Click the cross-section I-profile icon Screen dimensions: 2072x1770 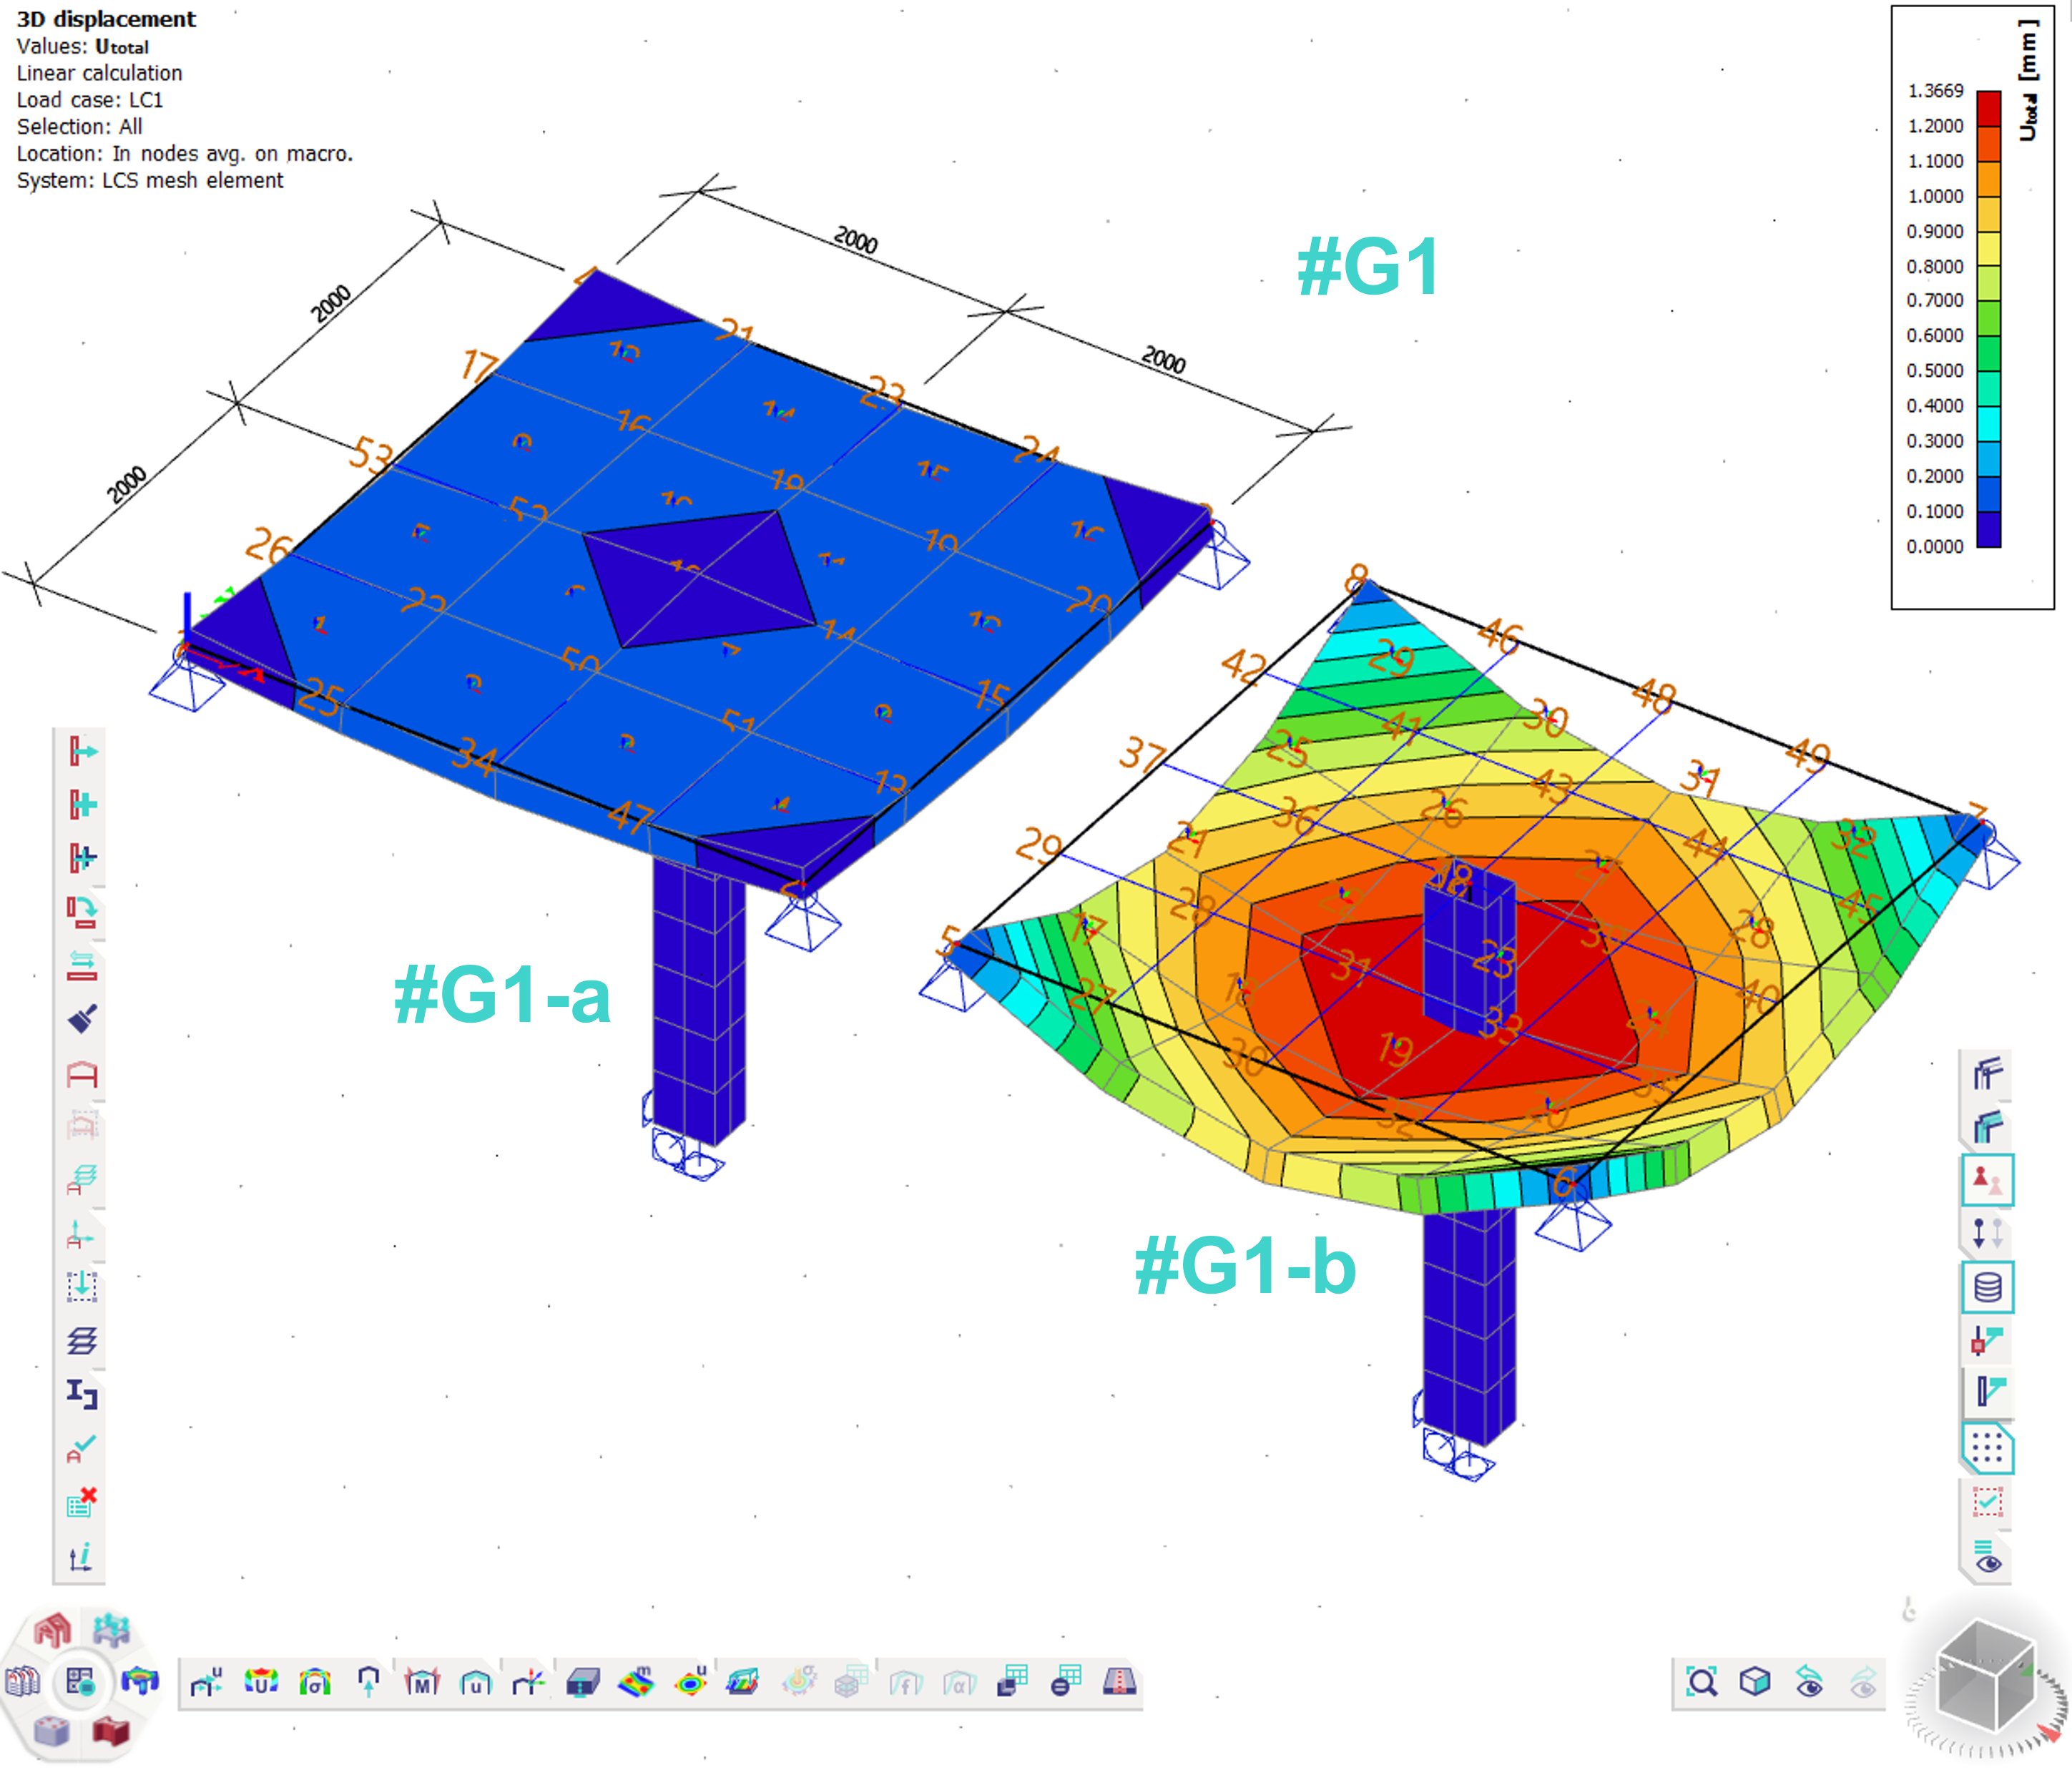[82, 1393]
